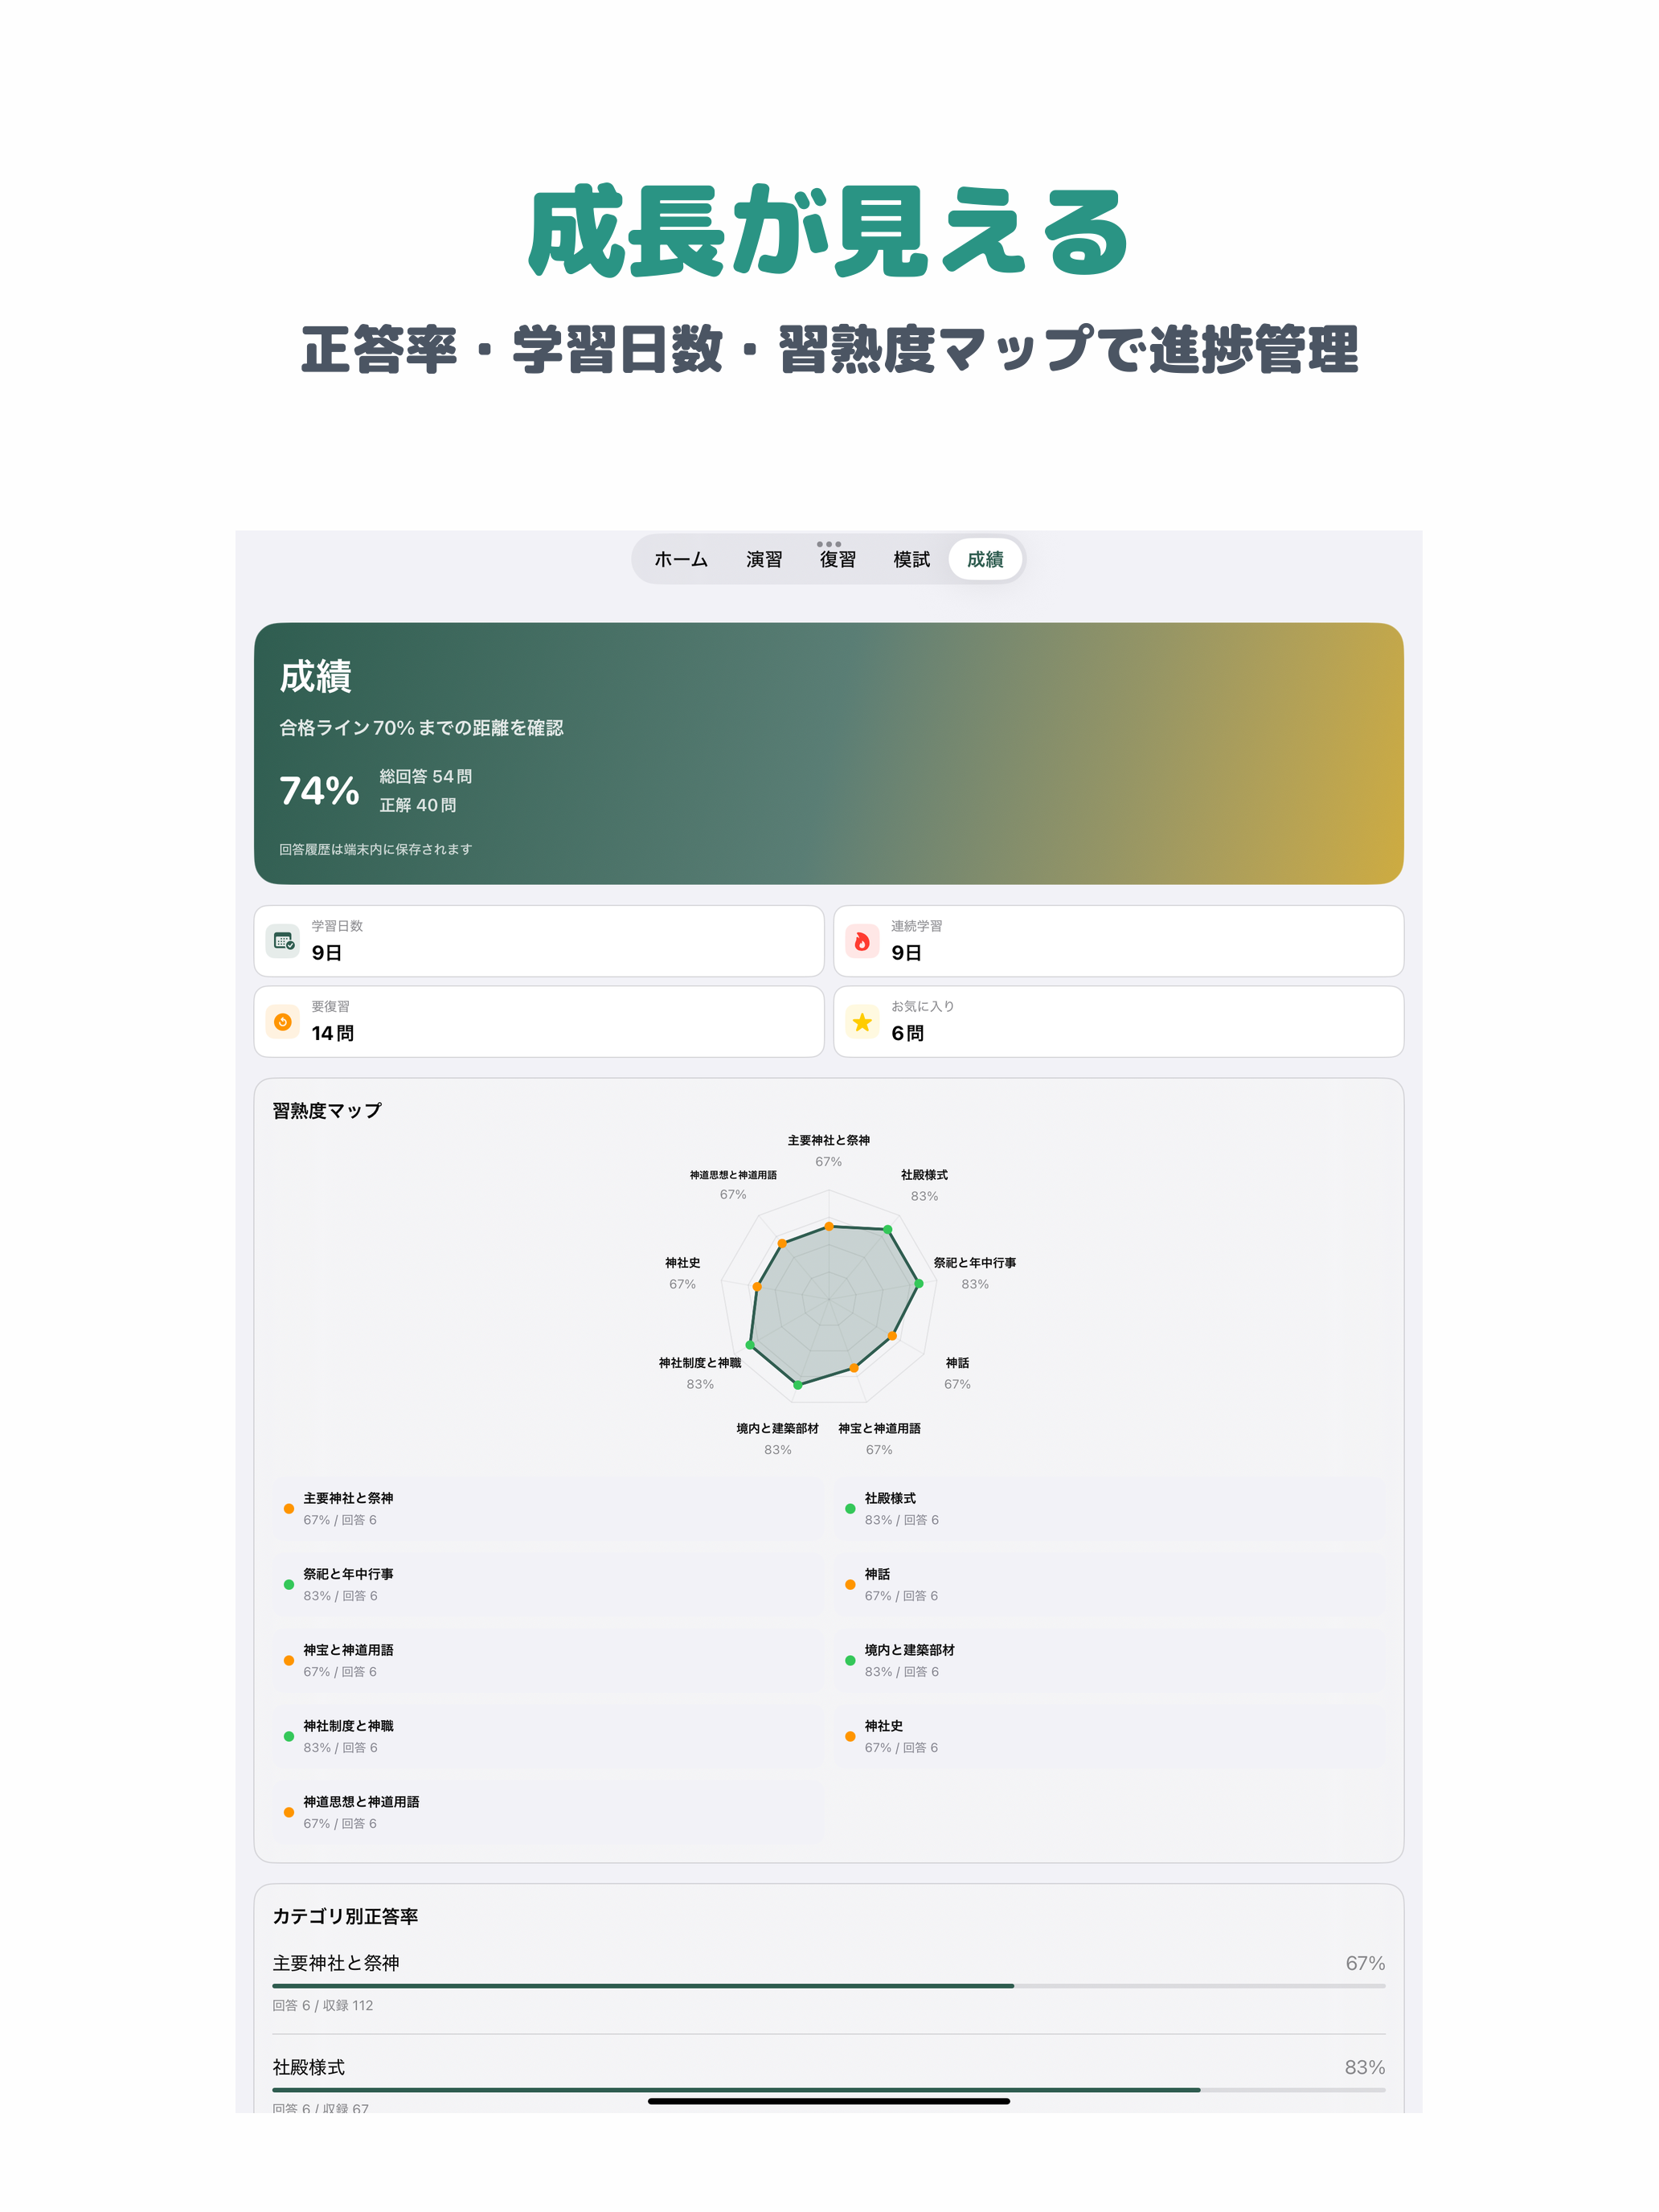Click the home indicator bar at bottom
Image resolution: width=1659 pixels, height=2212 pixels.
[829, 2101]
